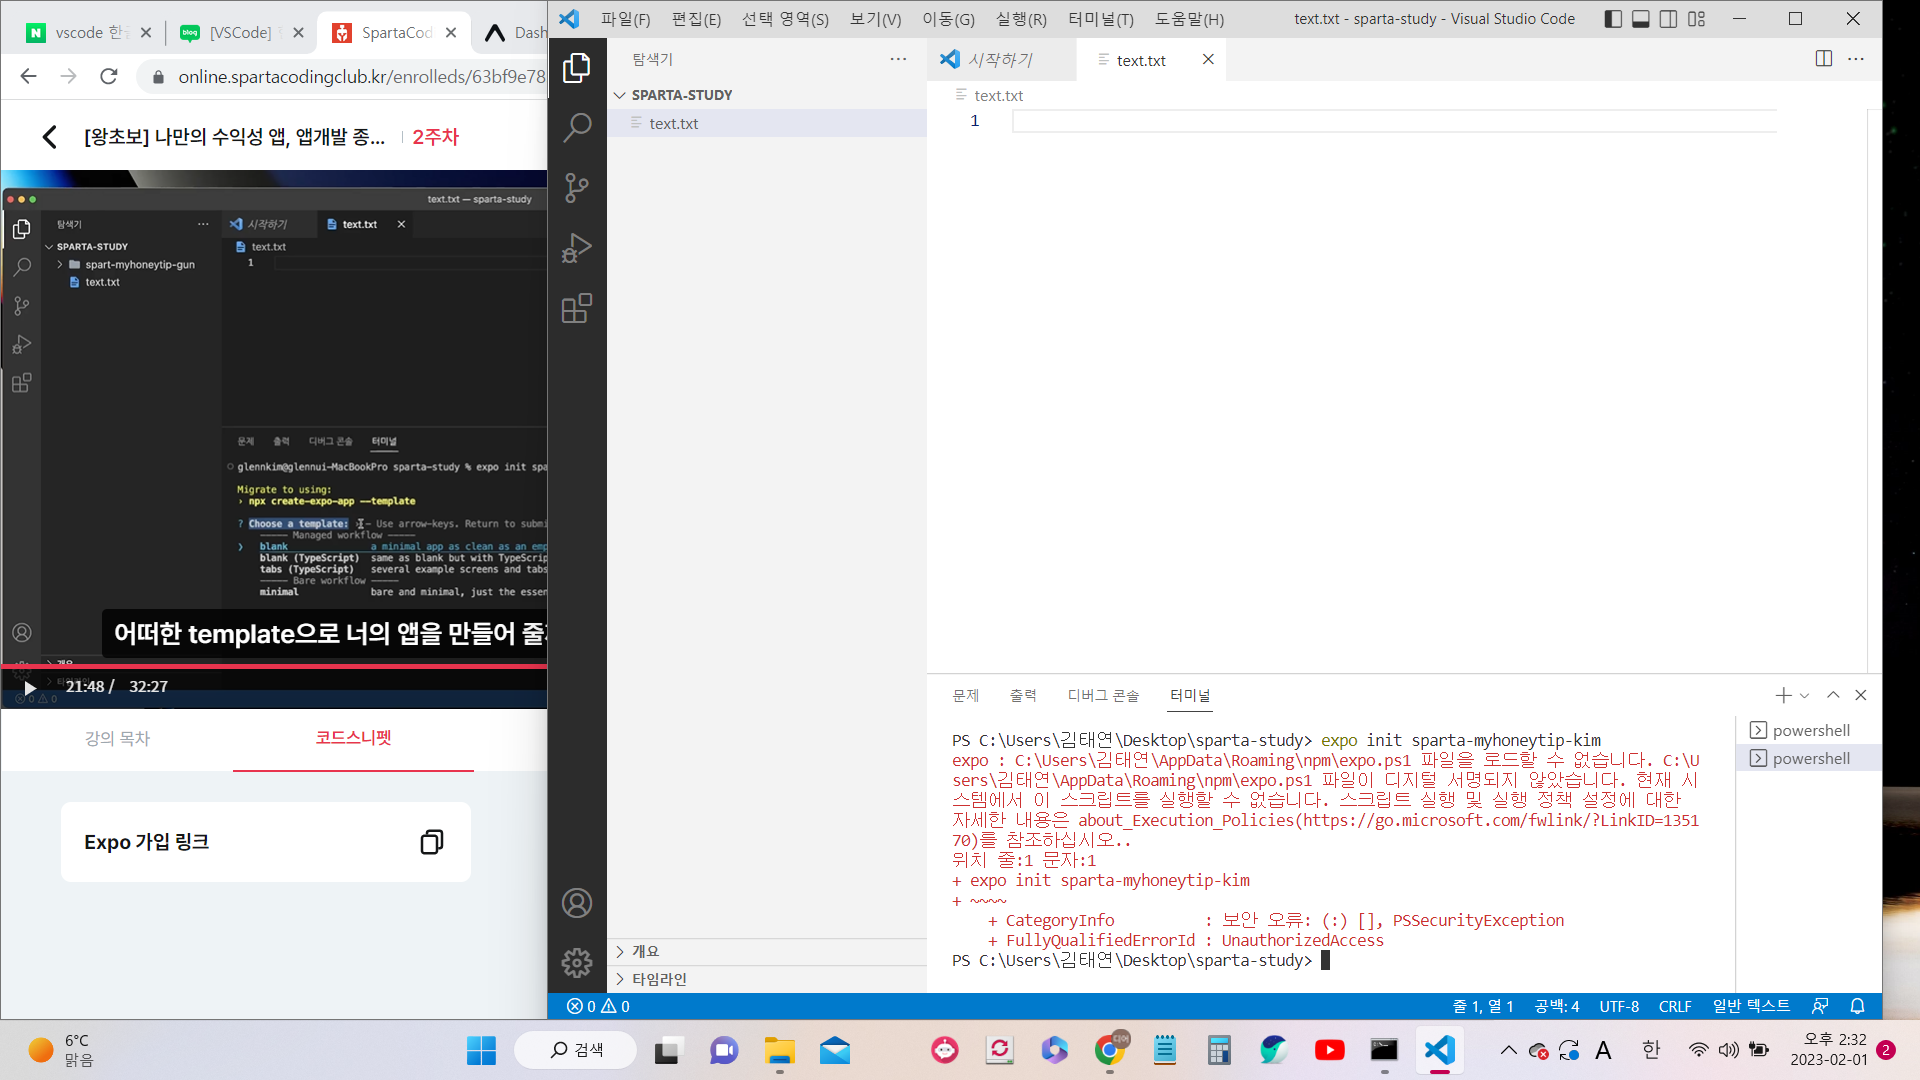Open the Explorer panel more actions ellipsis

click(x=898, y=59)
